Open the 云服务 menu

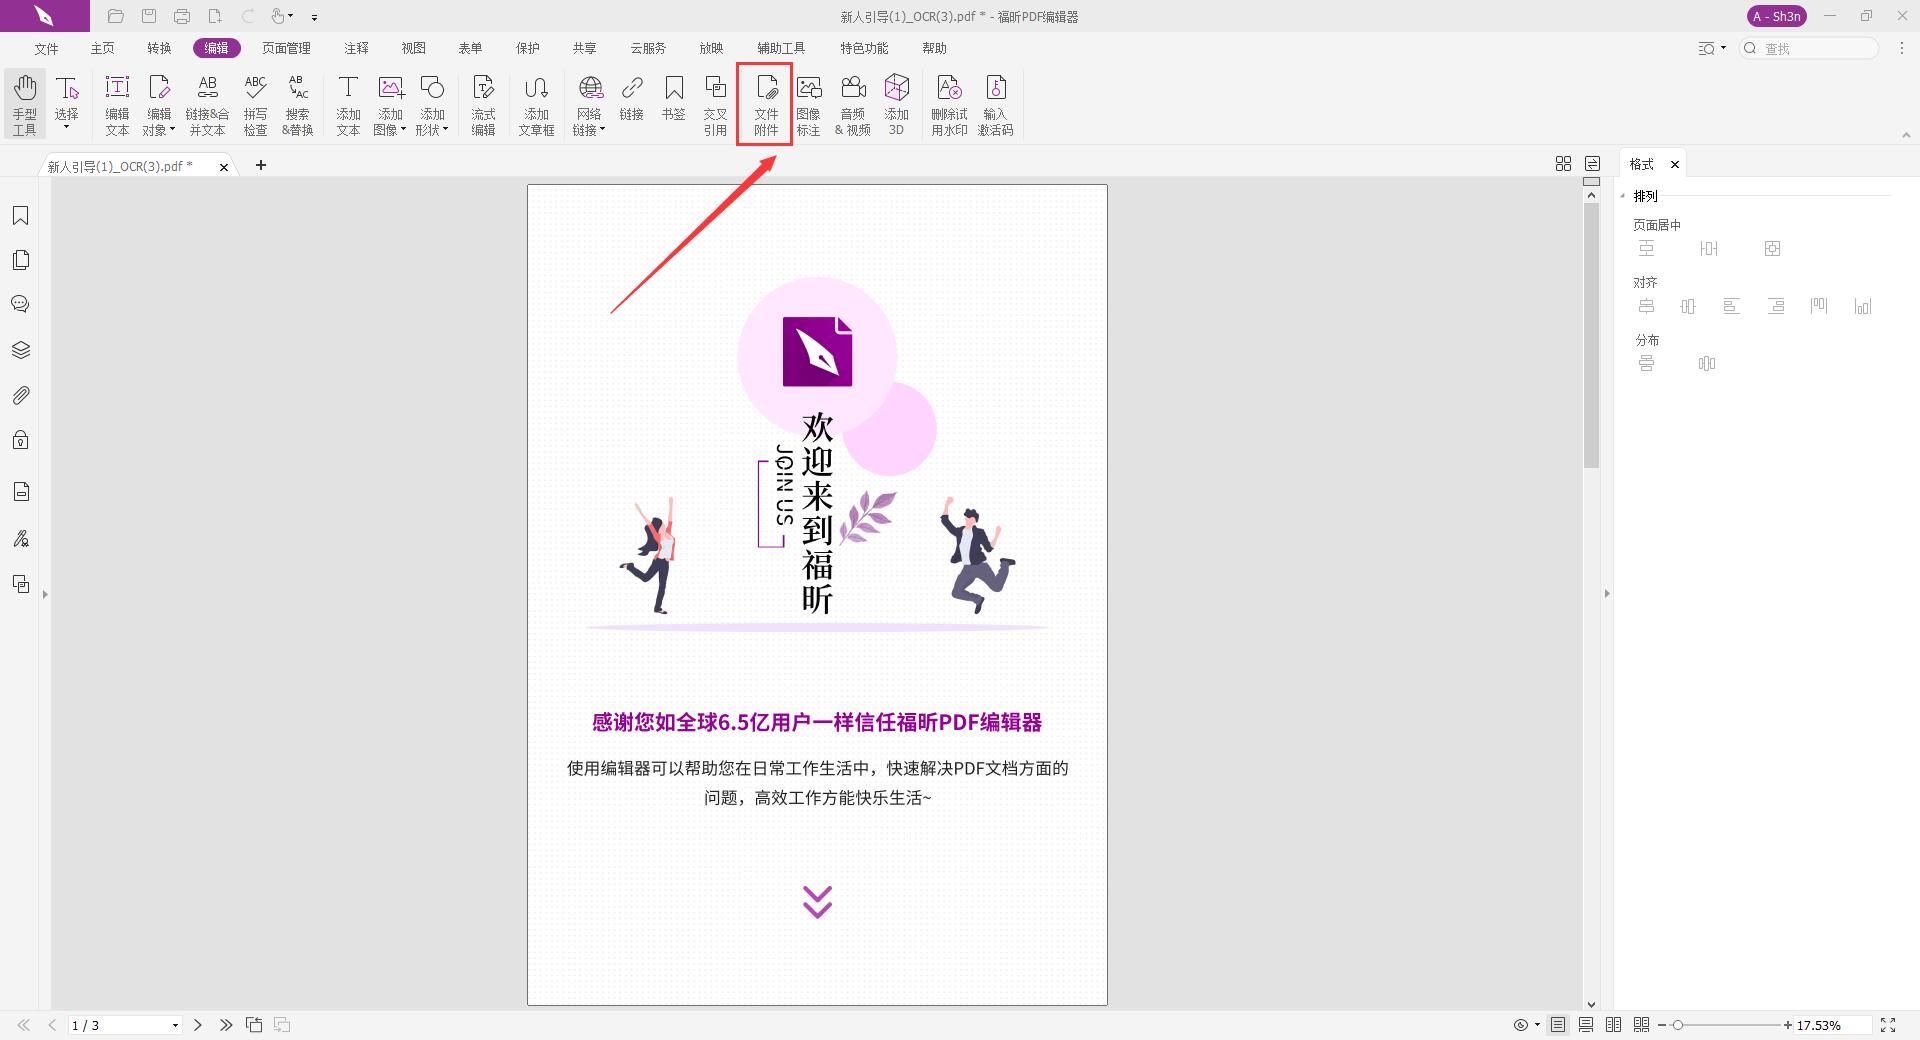(648, 47)
